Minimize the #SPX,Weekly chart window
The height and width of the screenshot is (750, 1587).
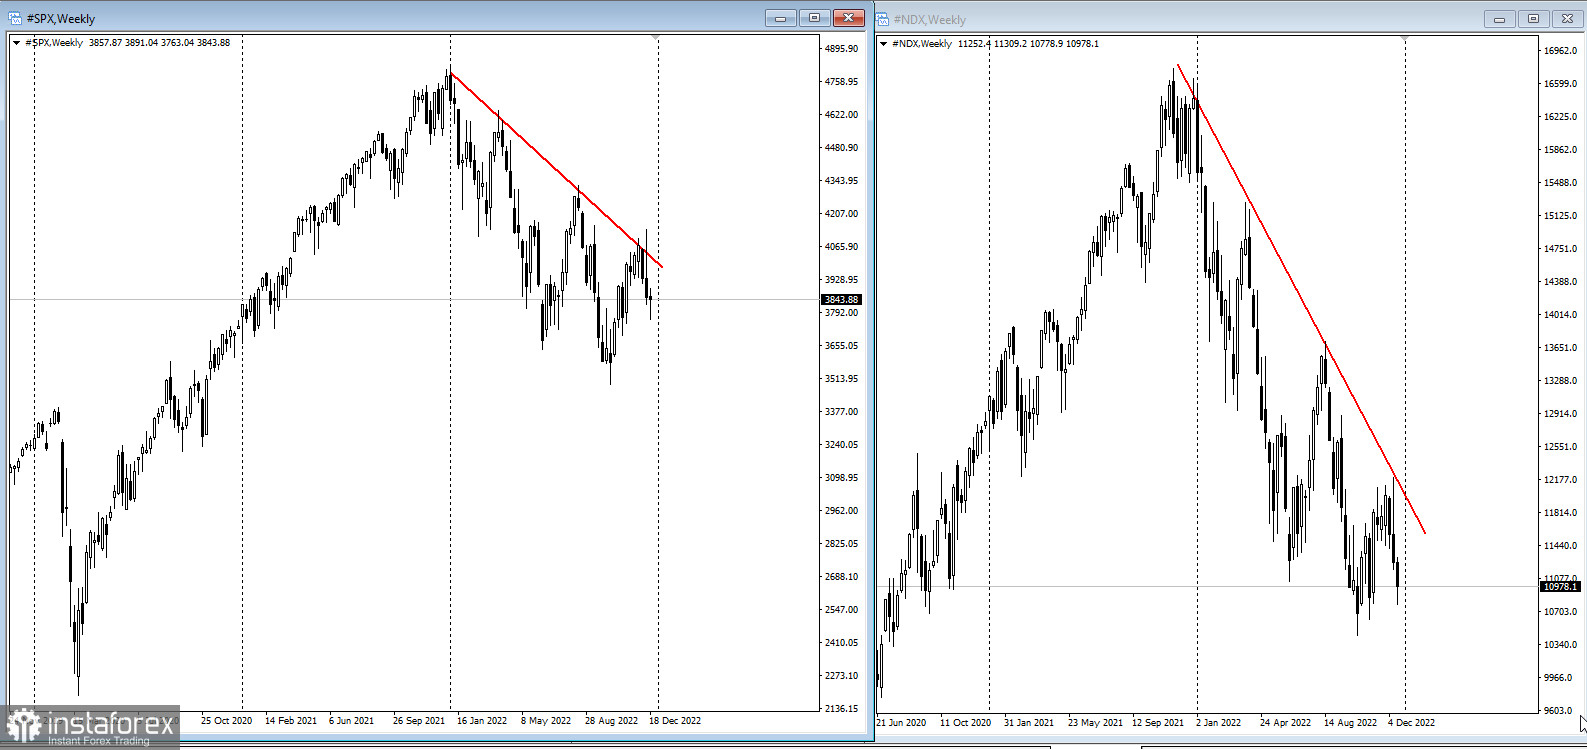click(781, 18)
